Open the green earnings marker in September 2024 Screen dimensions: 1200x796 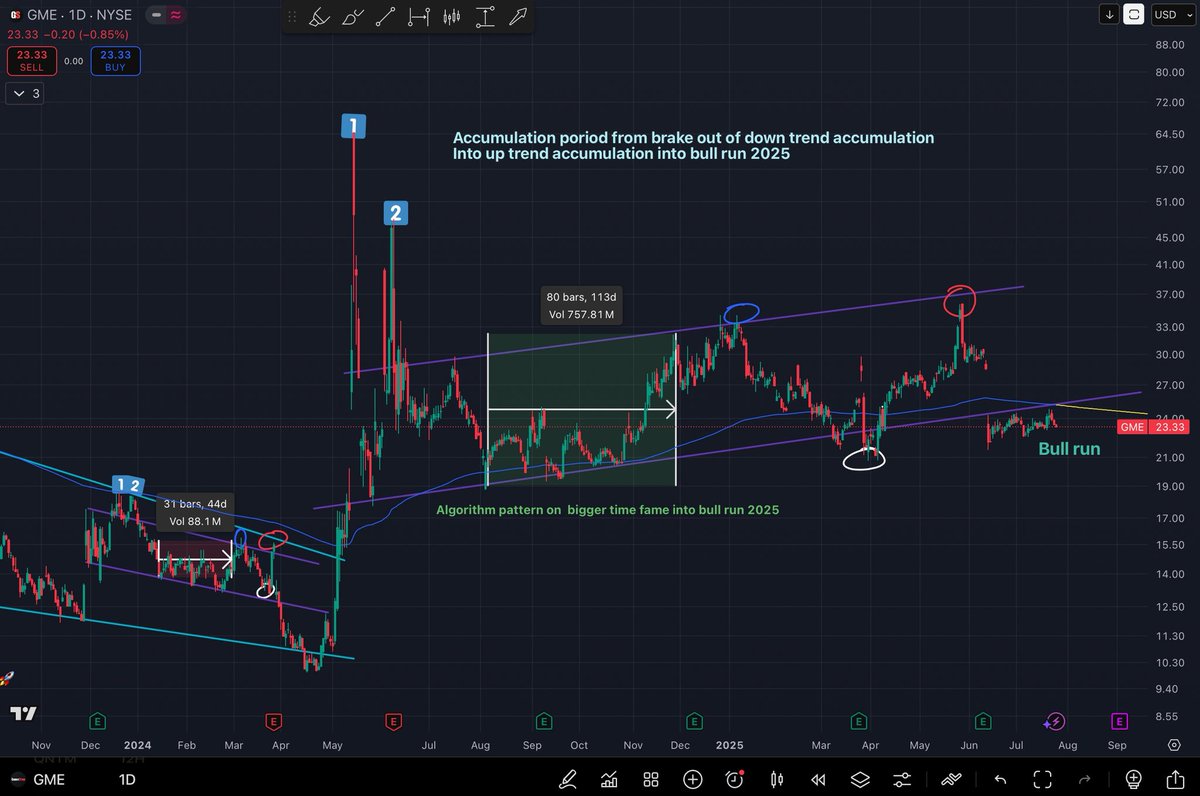[x=544, y=720]
